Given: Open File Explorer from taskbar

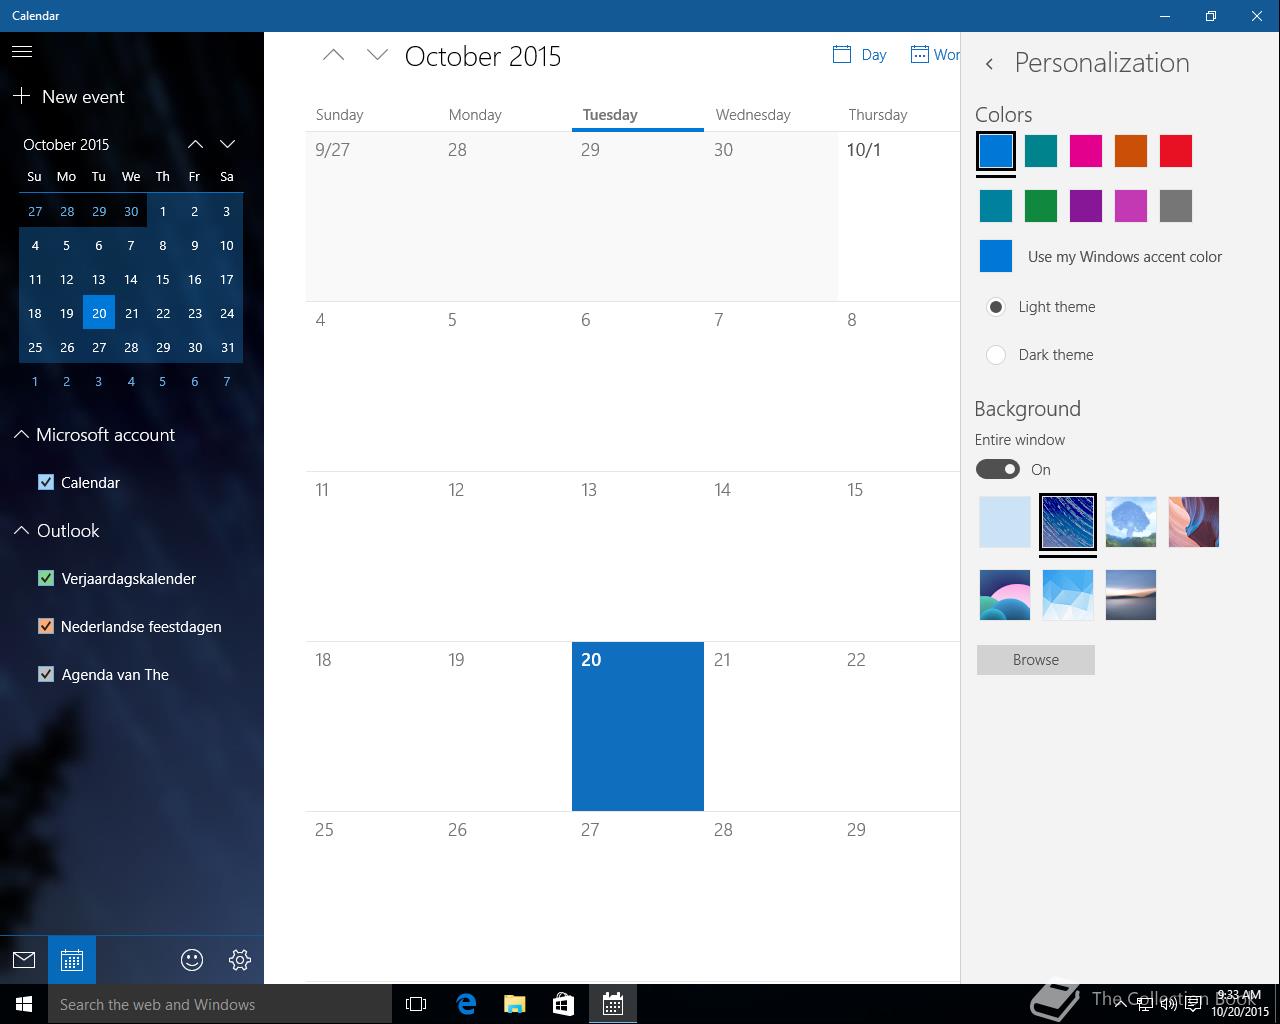Looking at the screenshot, I should (515, 1004).
